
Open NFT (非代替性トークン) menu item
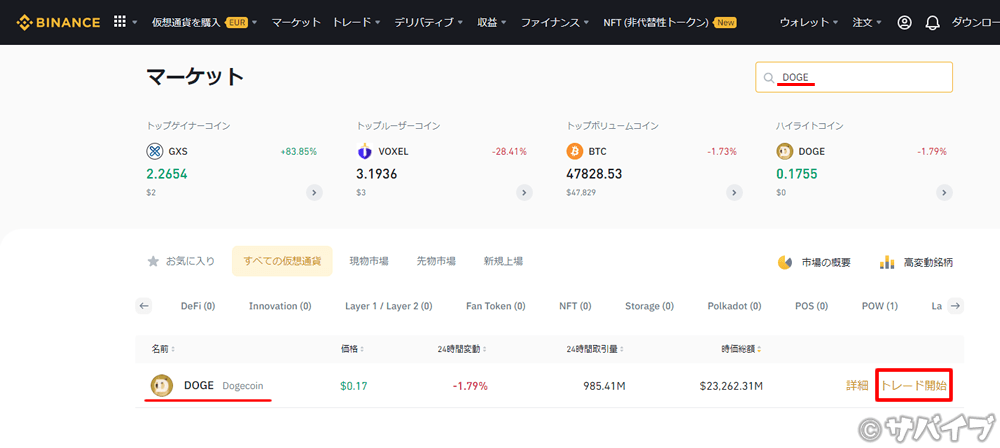(x=670, y=22)
